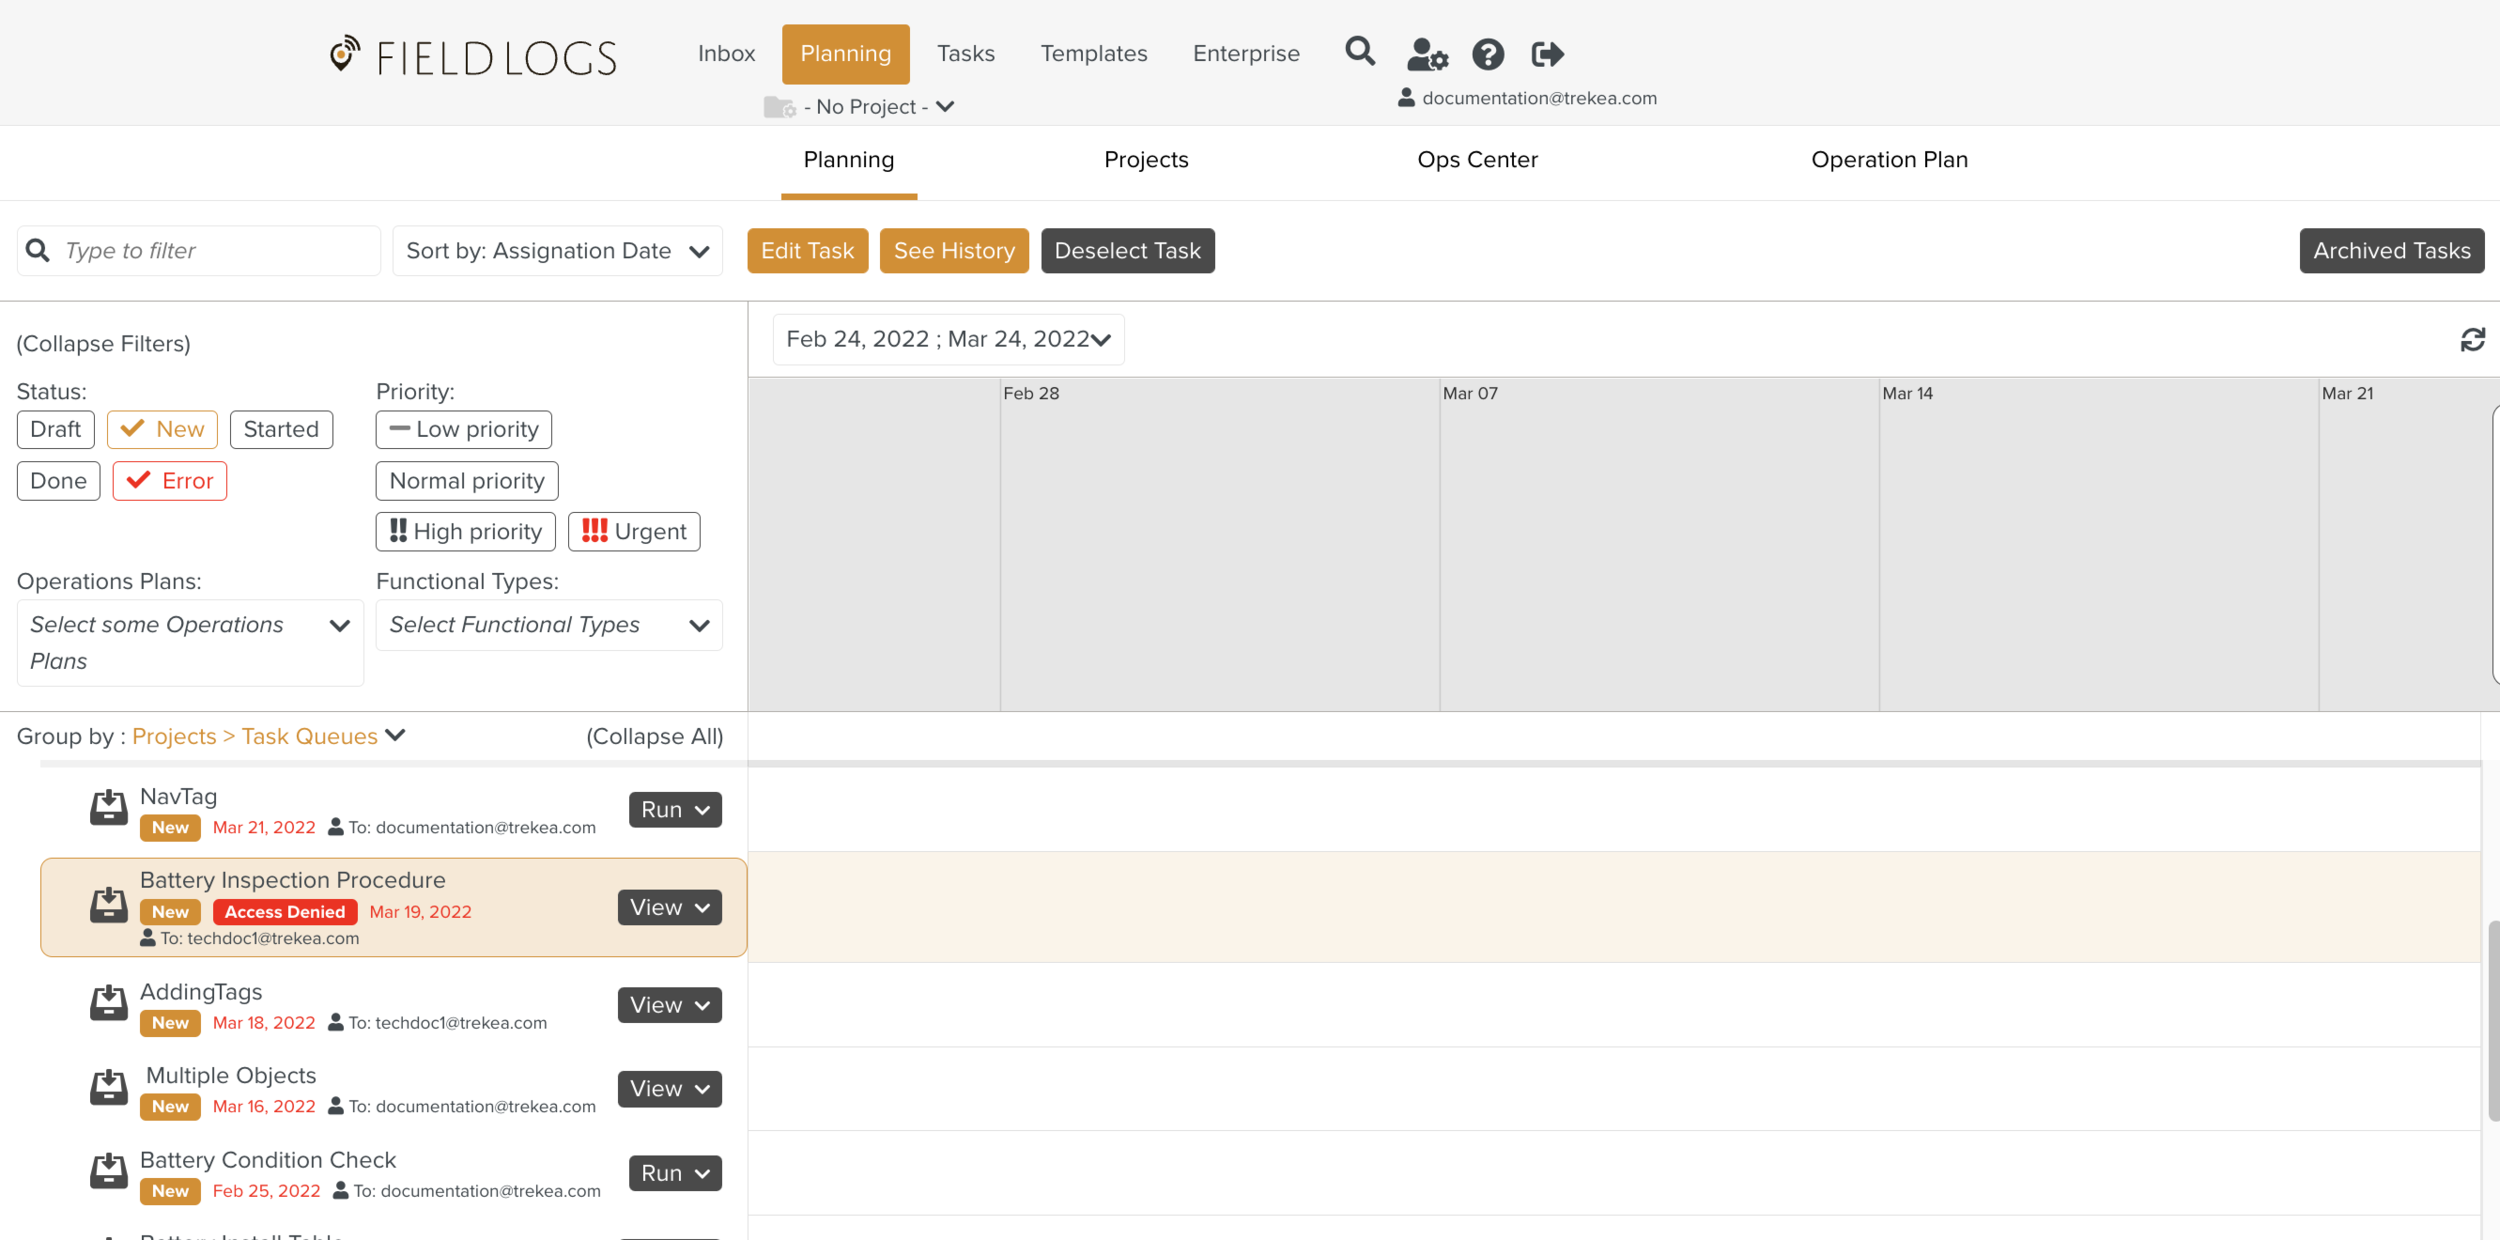Open the Templates menu item
Image resolution: width=2500 pixels, height=1240 pixels.
pyautogui.click(x=1093, y=54)
